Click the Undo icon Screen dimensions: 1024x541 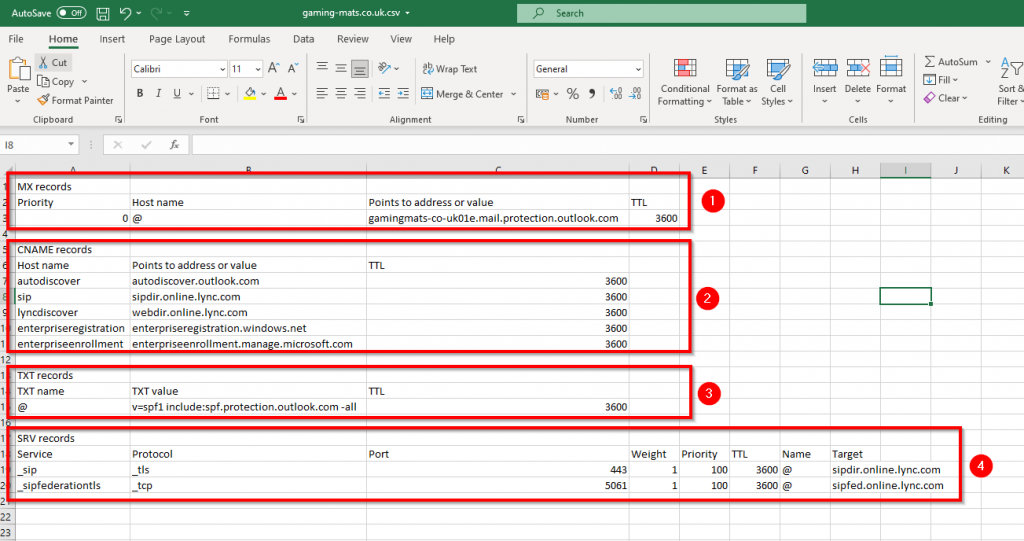pyautogui.click(x=125, y=13)
